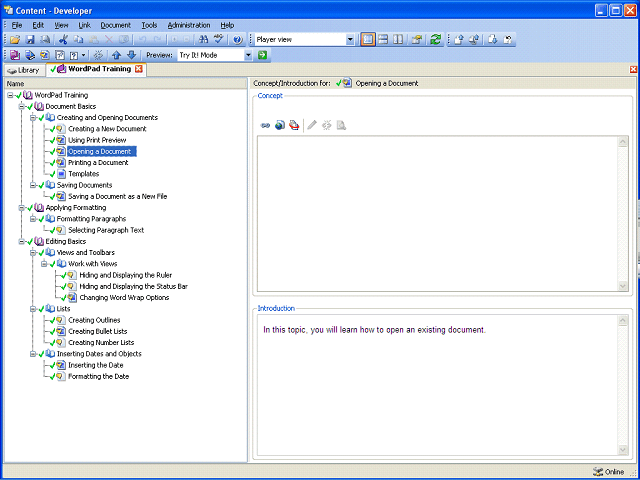
Task: Click the second icon in bottom toolbar
Action: point(30,55)
